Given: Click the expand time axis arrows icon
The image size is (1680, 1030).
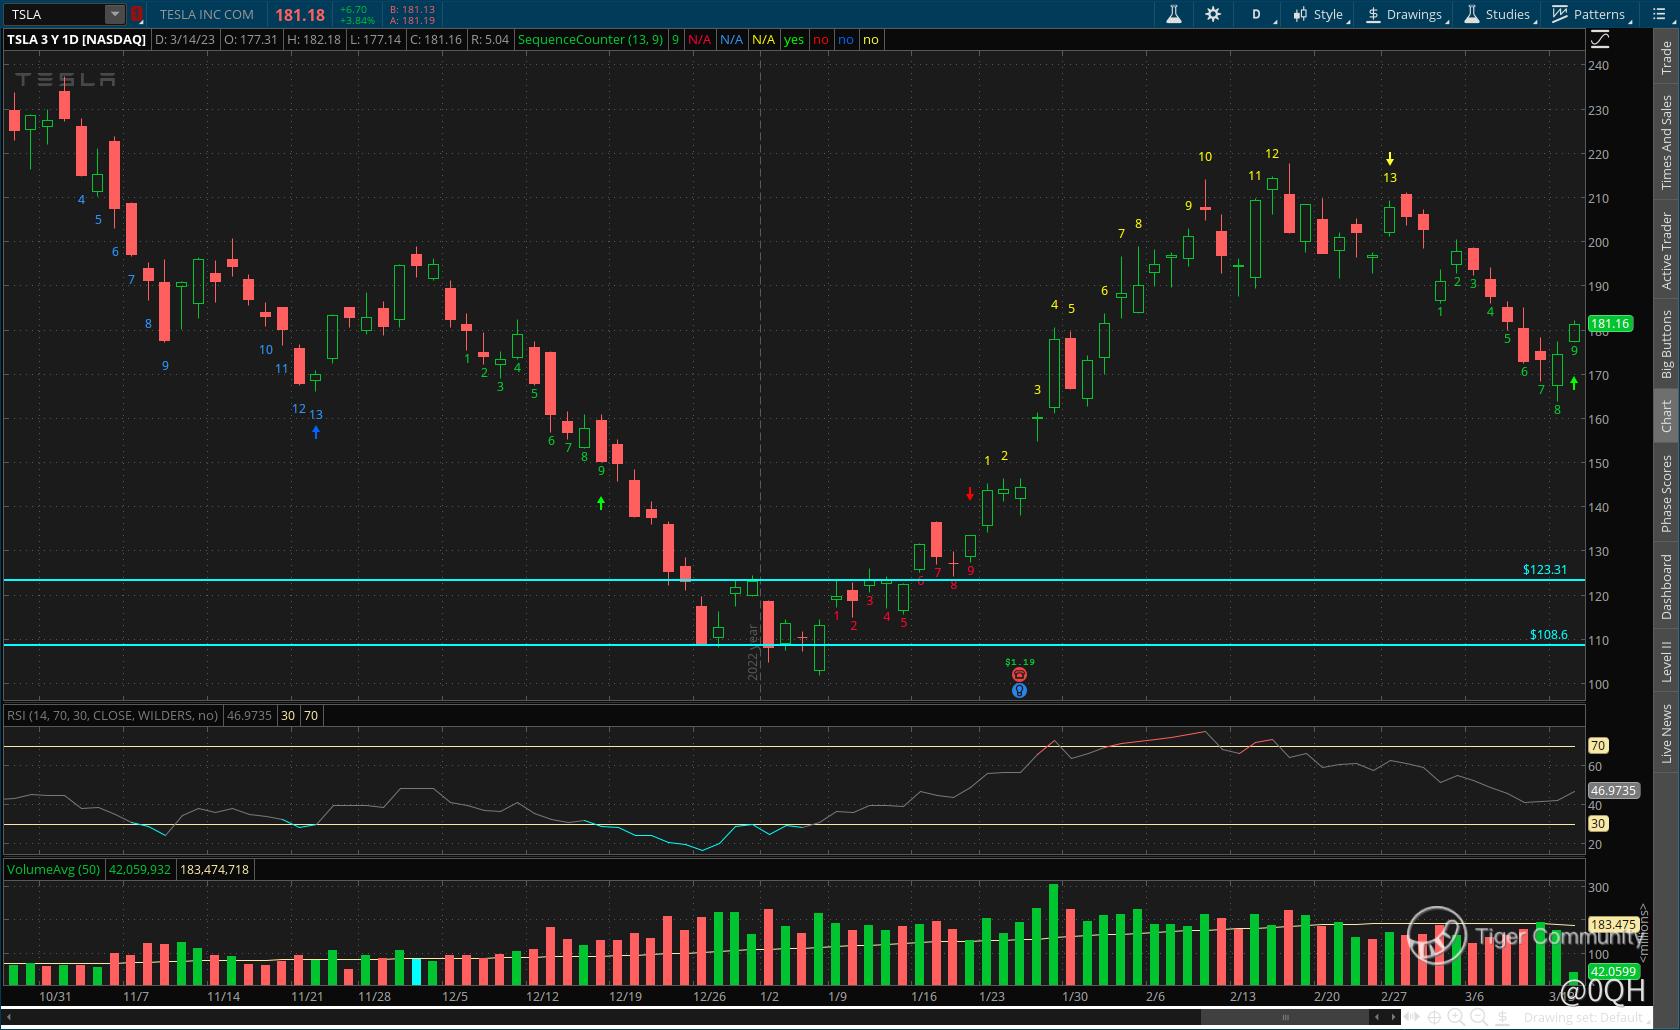Looking at the screenshot, I should click(x=1412, y=1018).
